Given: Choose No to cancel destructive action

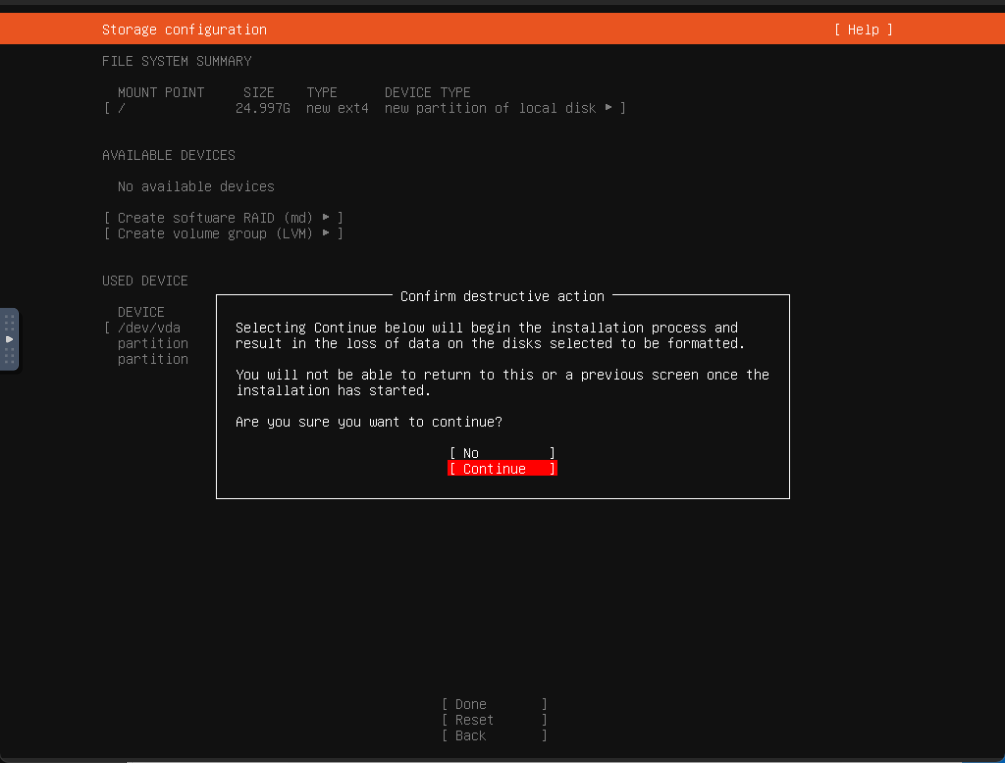Looking at the screenshot, I should (x=502, y=453).
